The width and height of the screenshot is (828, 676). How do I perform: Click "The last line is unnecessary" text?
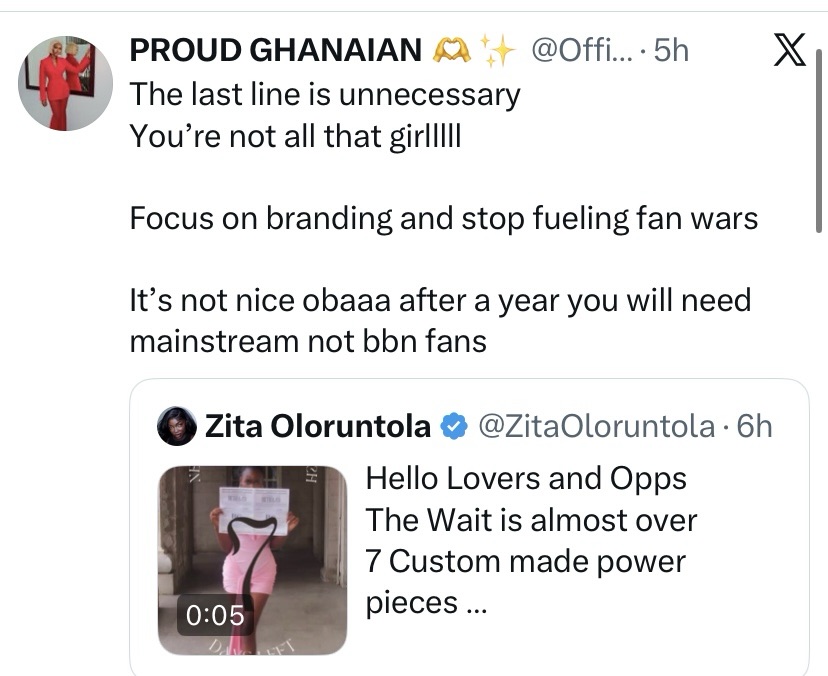325,94
